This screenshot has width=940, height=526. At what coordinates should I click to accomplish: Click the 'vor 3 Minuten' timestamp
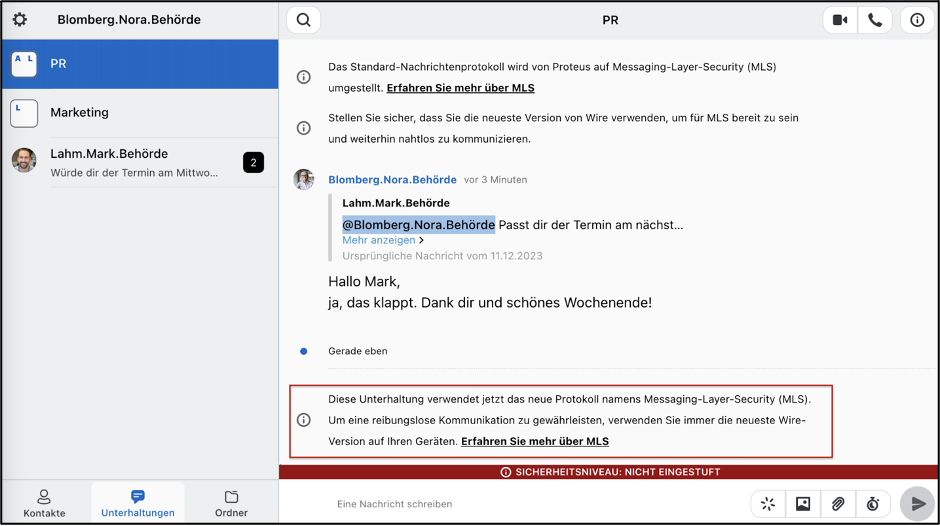point(496,180)
